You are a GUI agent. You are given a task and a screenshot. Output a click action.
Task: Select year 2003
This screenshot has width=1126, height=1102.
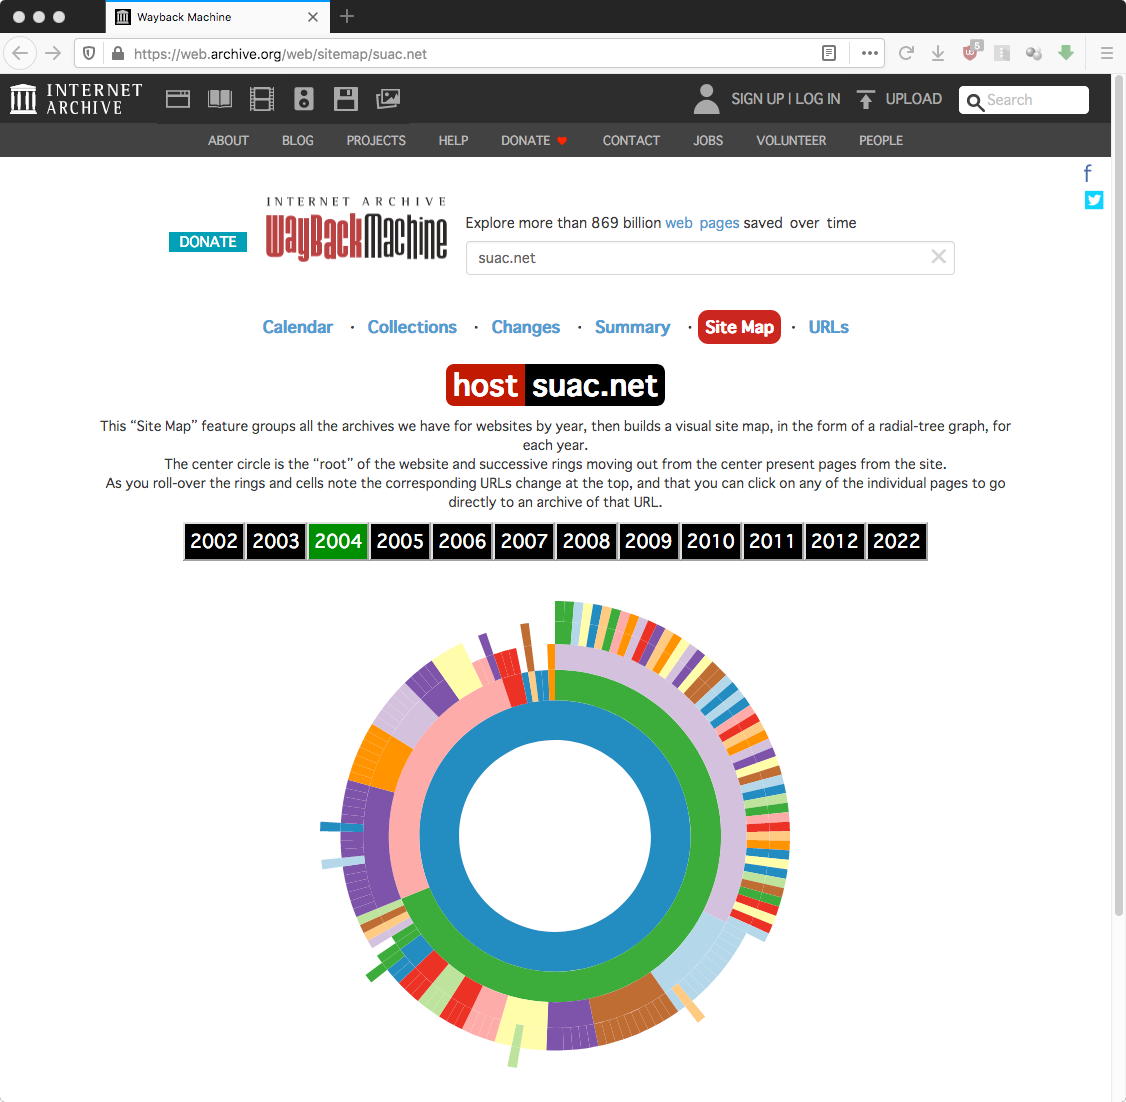coord(276,541)
